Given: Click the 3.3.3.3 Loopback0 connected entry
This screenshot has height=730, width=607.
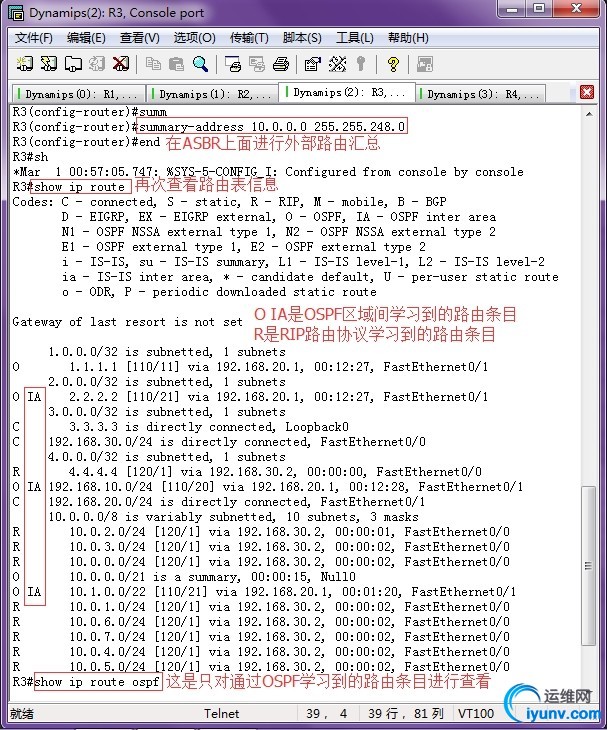Looking at the screenshot, I should tap(181, 427).
